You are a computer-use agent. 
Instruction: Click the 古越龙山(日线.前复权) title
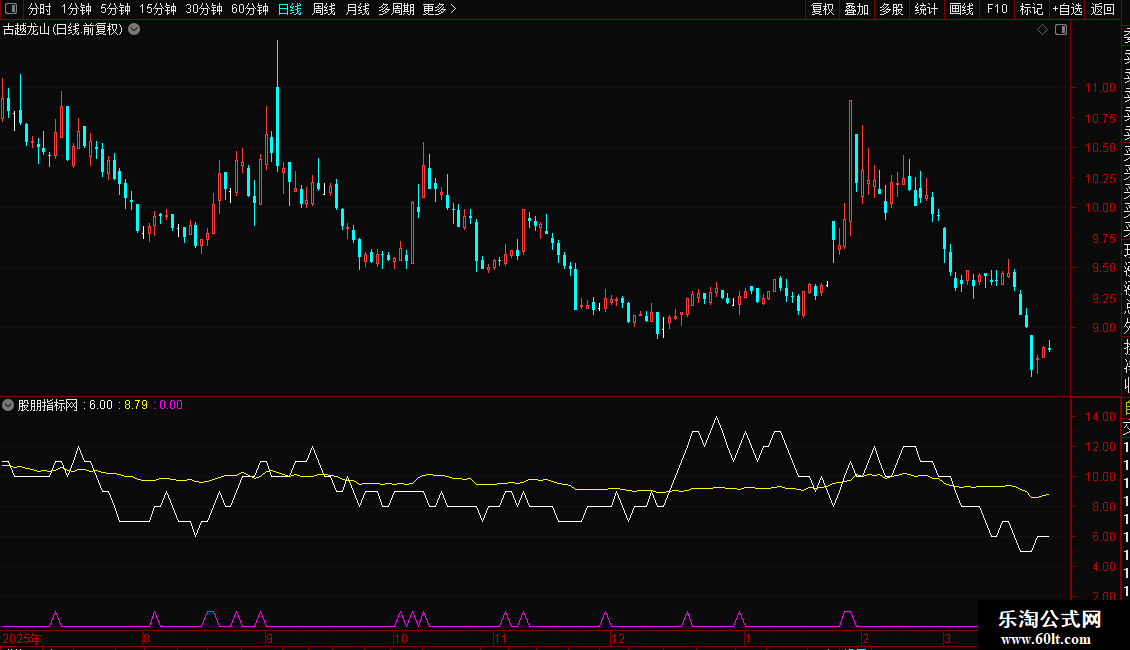coord(63,30)
